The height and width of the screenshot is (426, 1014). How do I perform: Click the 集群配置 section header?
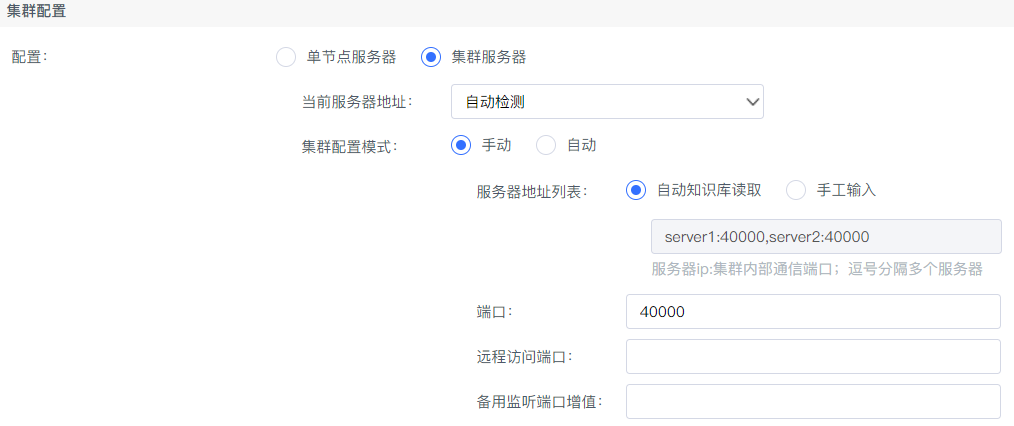[x=36, y=12]
